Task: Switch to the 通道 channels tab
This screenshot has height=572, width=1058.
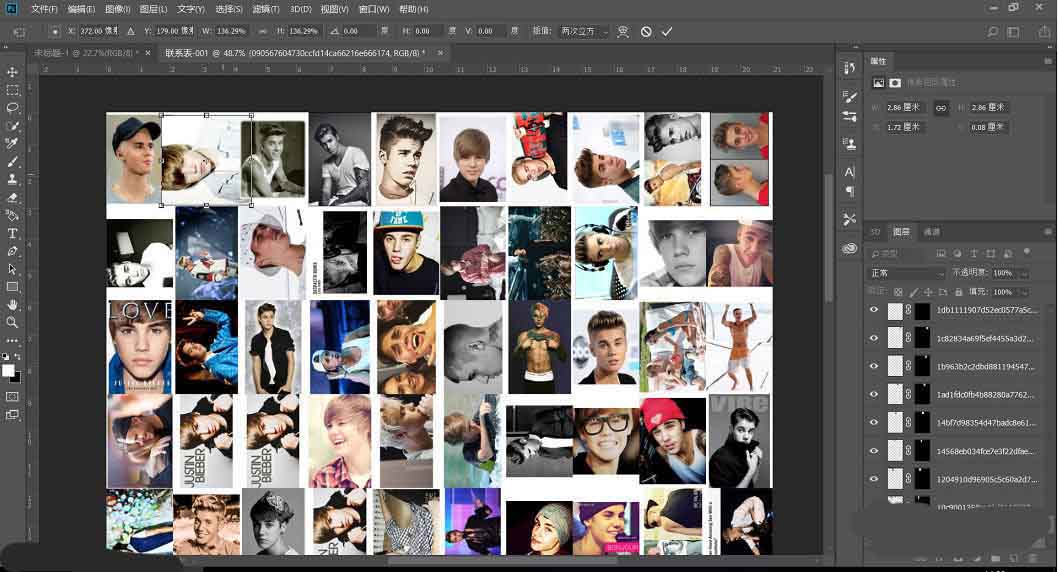Action: tap(932, 231)
